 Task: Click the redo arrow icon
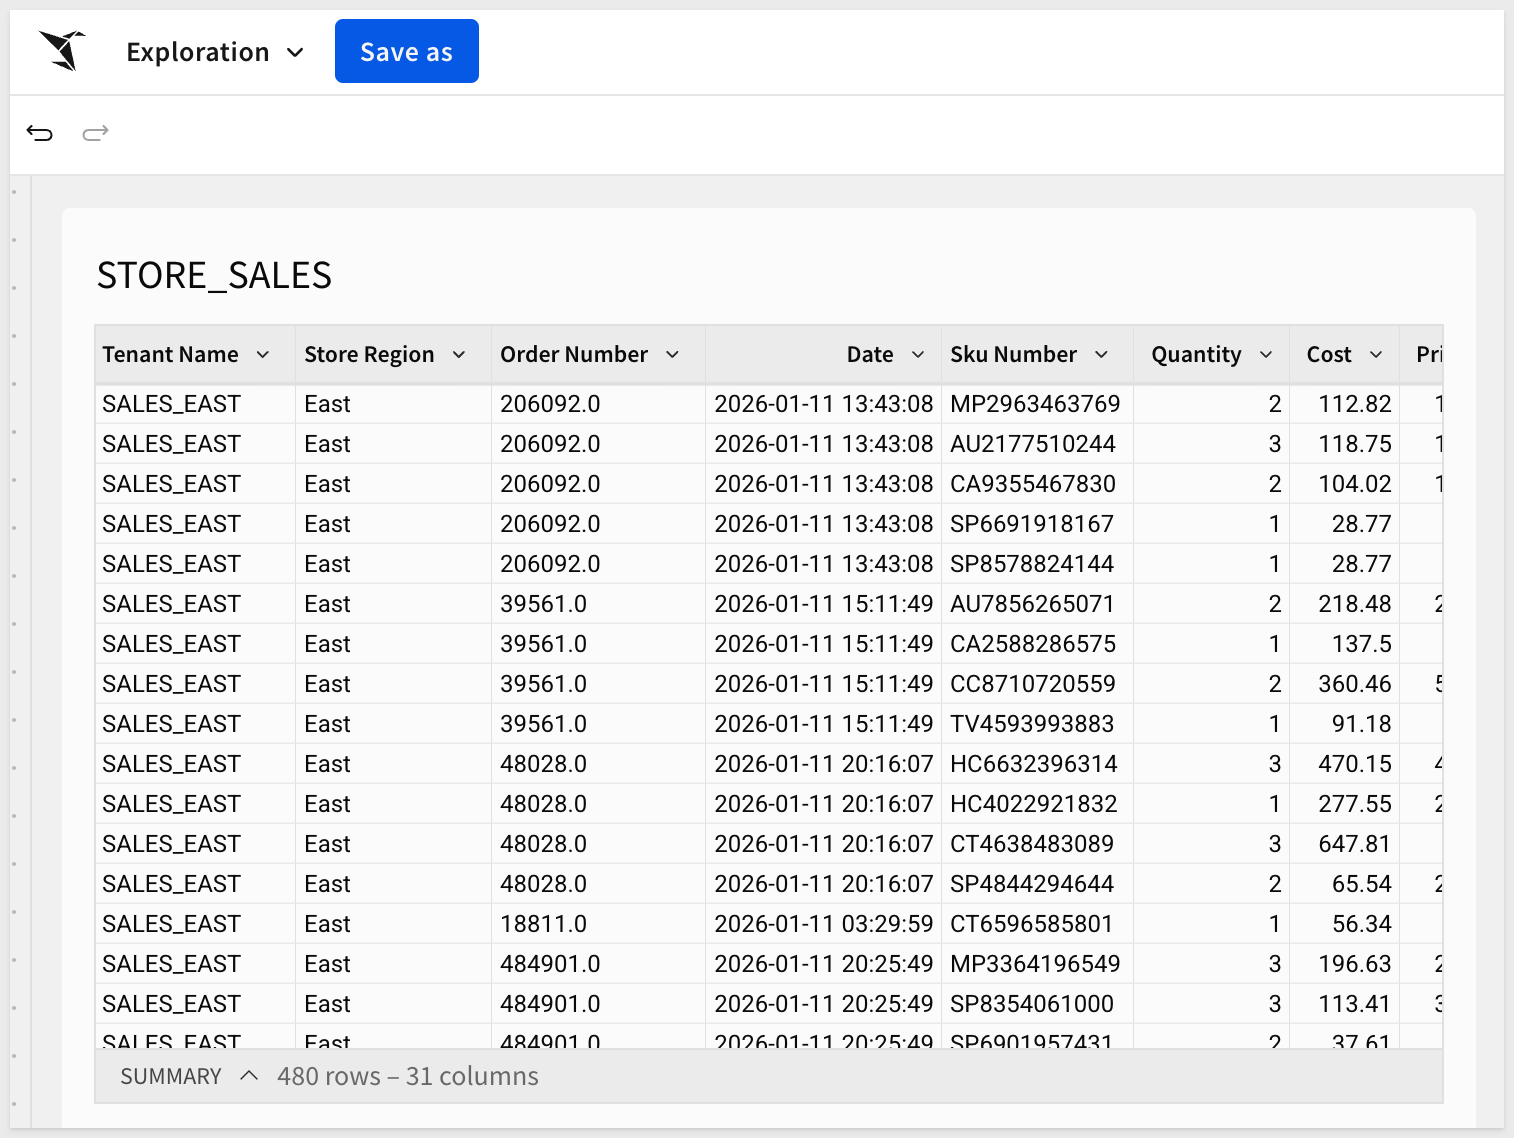(95, 133)
